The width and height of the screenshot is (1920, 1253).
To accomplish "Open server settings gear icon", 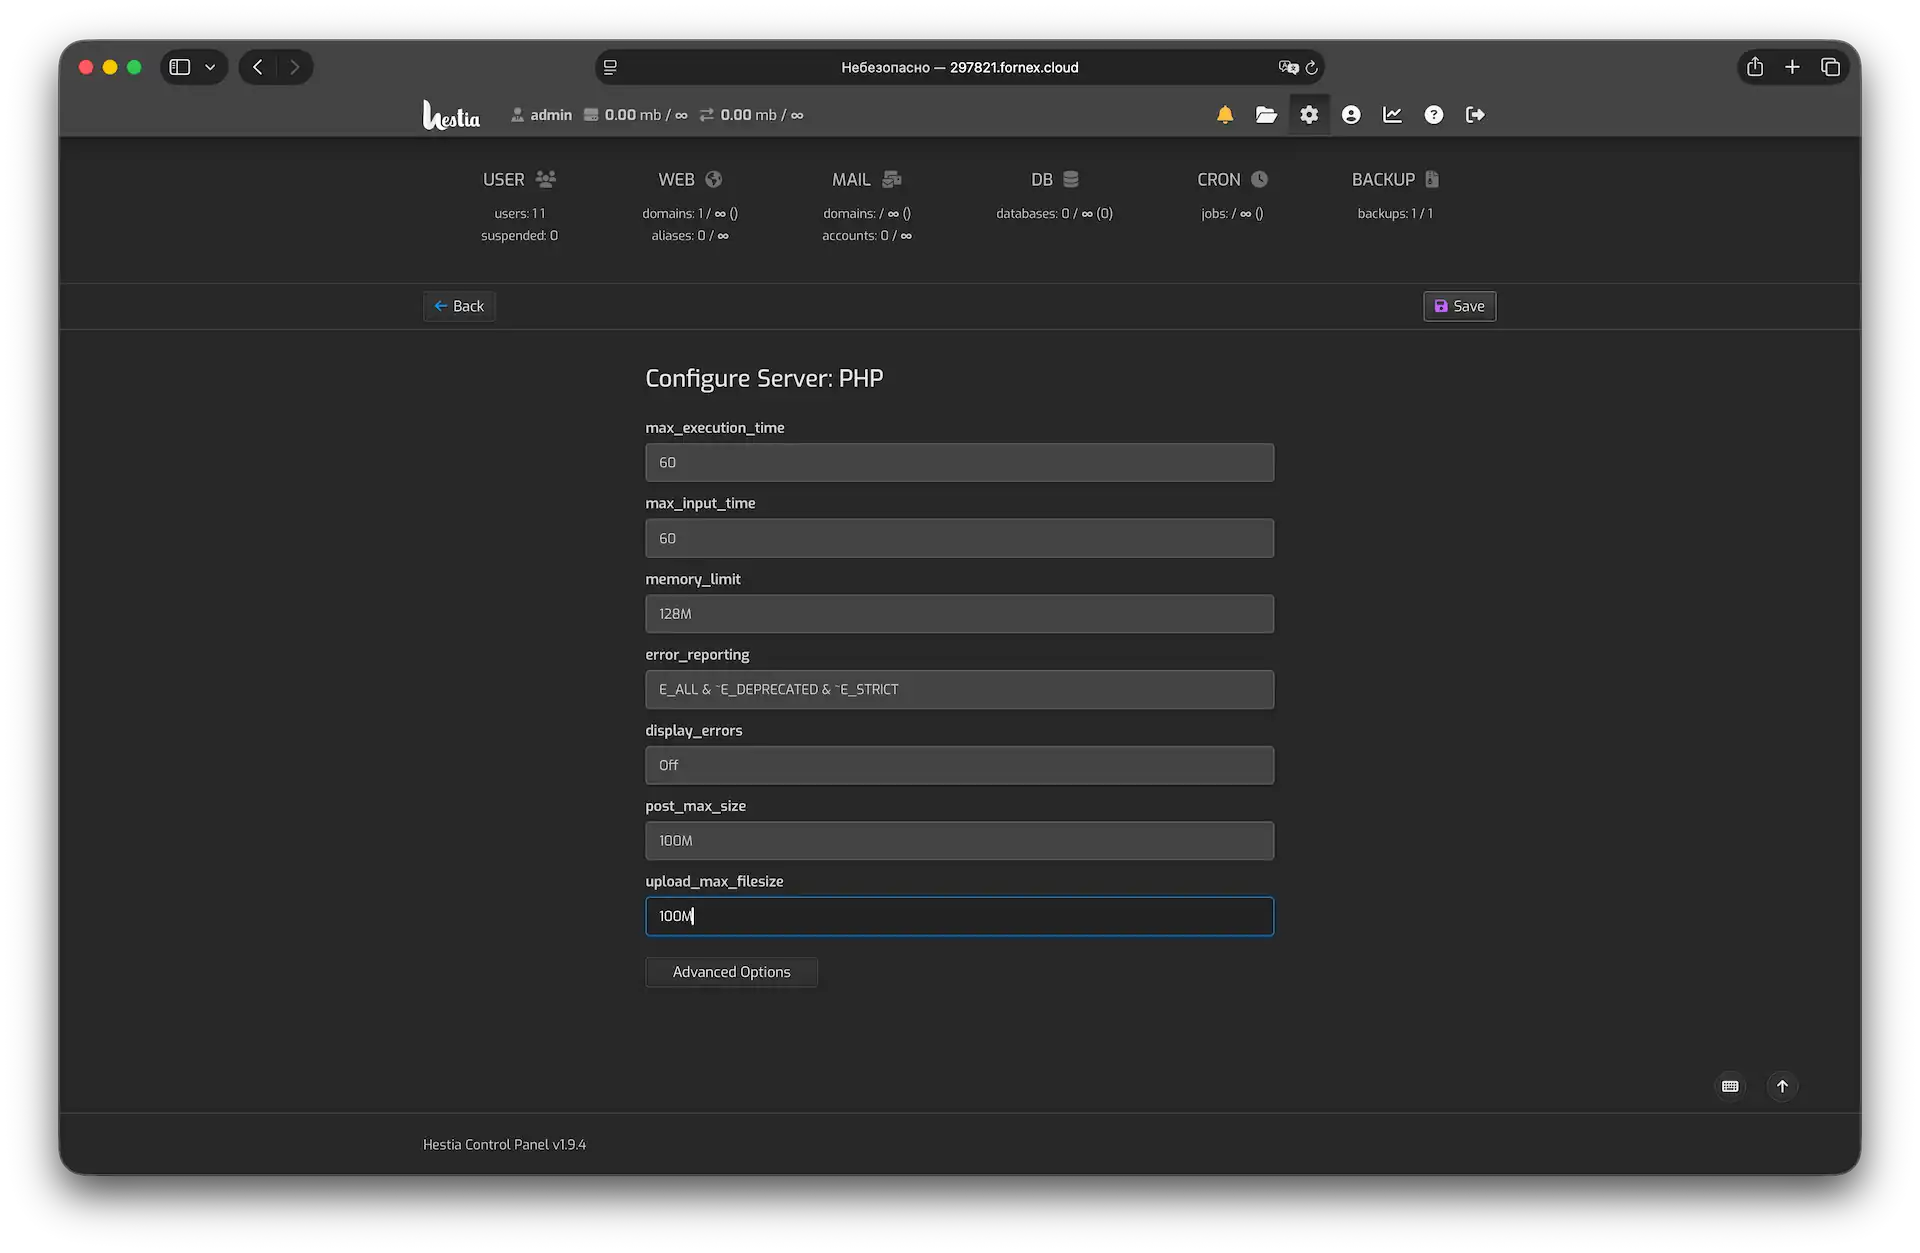I will 1309,115.
